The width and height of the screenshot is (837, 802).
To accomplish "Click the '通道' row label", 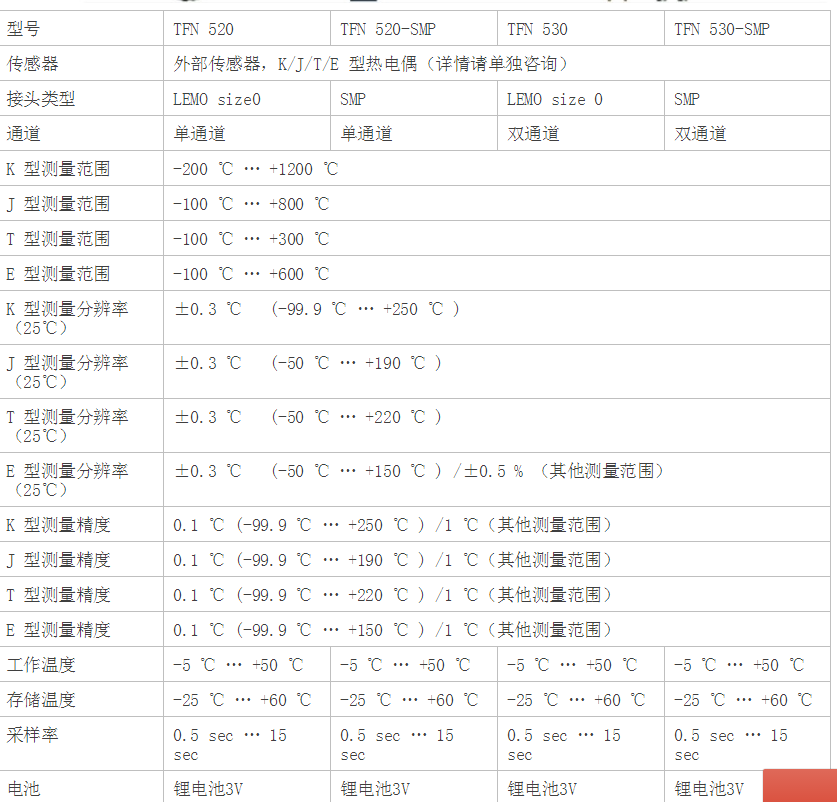I will pos(23,133).
